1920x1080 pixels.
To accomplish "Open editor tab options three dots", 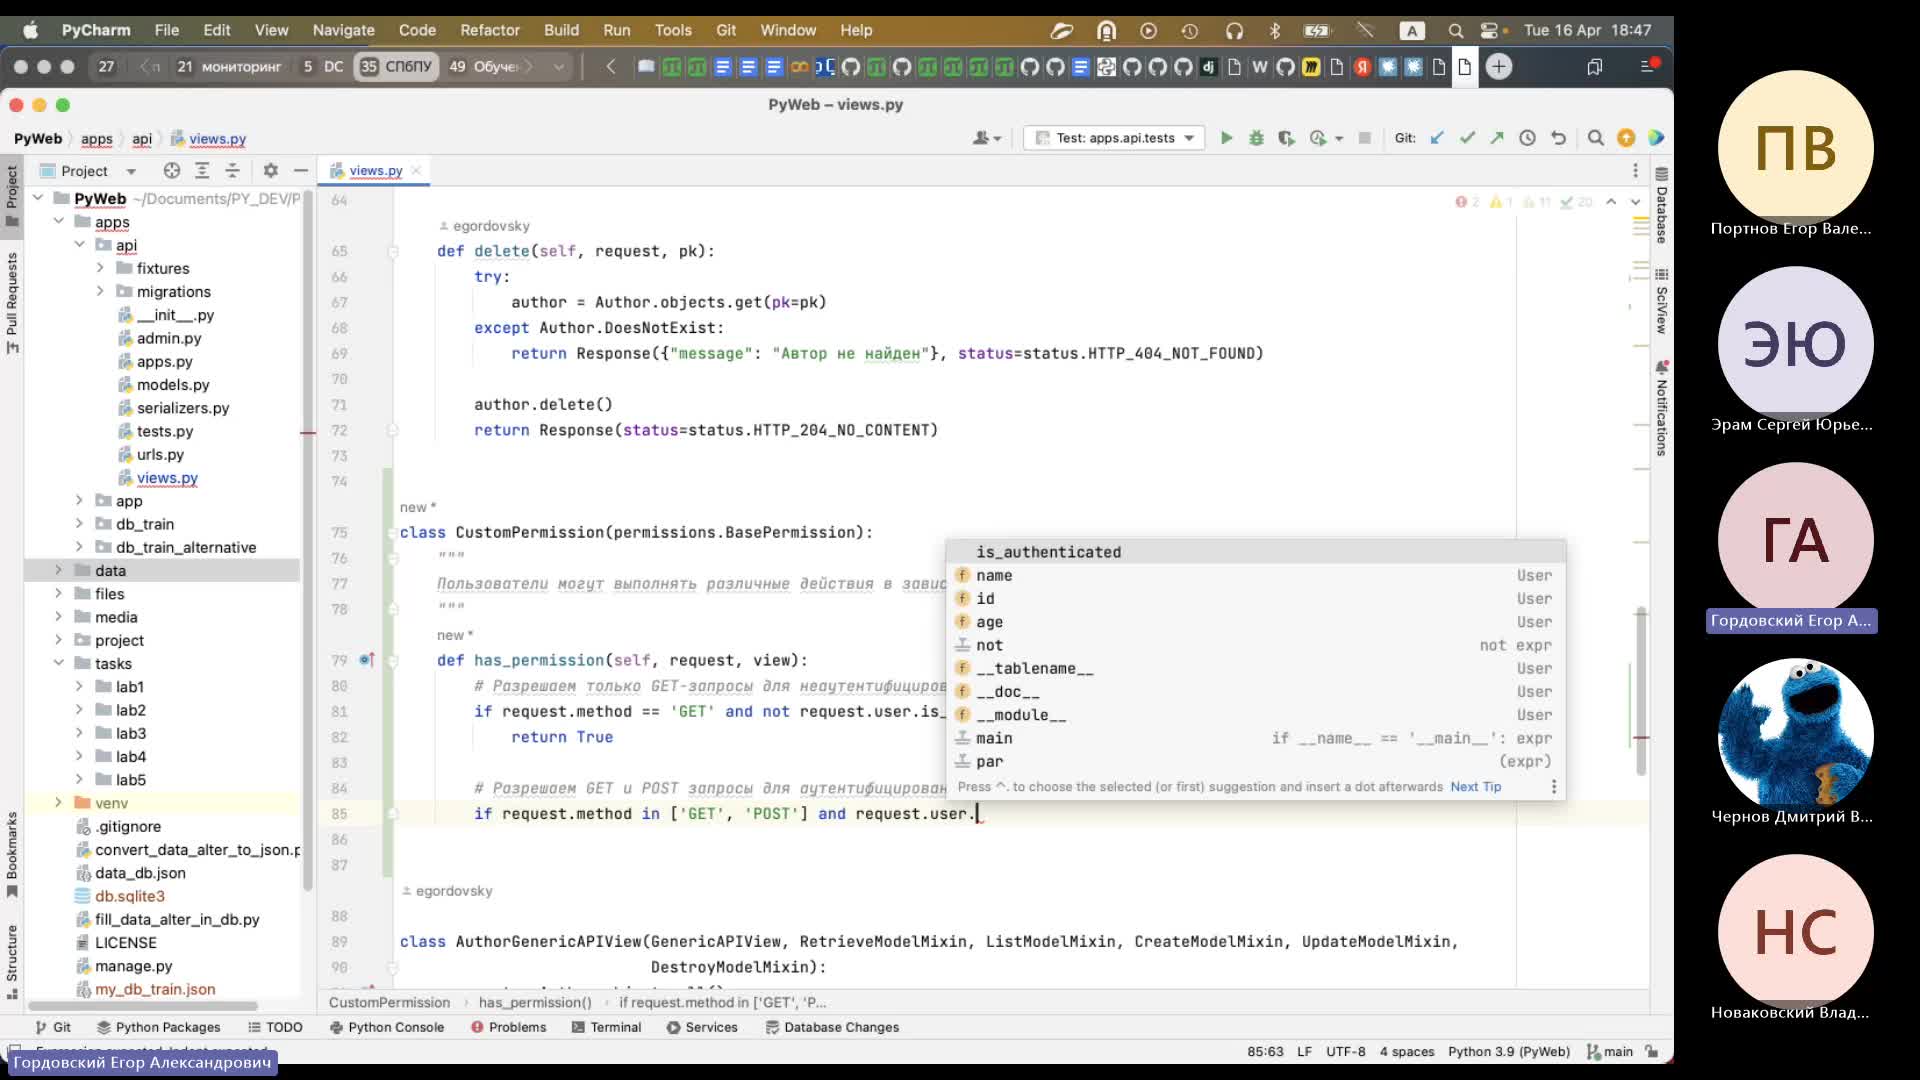I will pyautogui.click(x=1635, y=171).
